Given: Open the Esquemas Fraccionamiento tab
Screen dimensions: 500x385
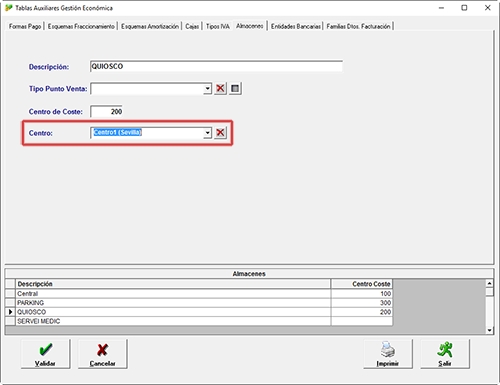Looking at the screenshot, I should click(81, 26).
